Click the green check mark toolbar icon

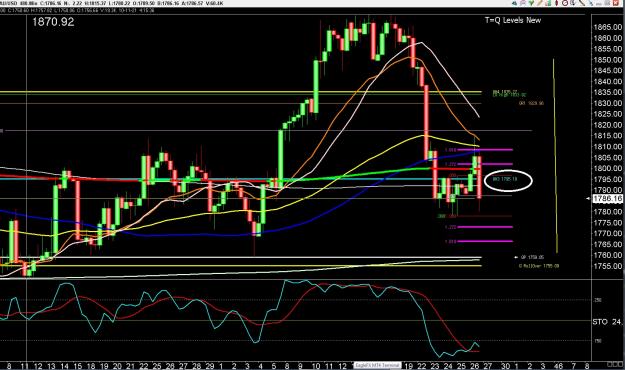click(x=531, y=3)
